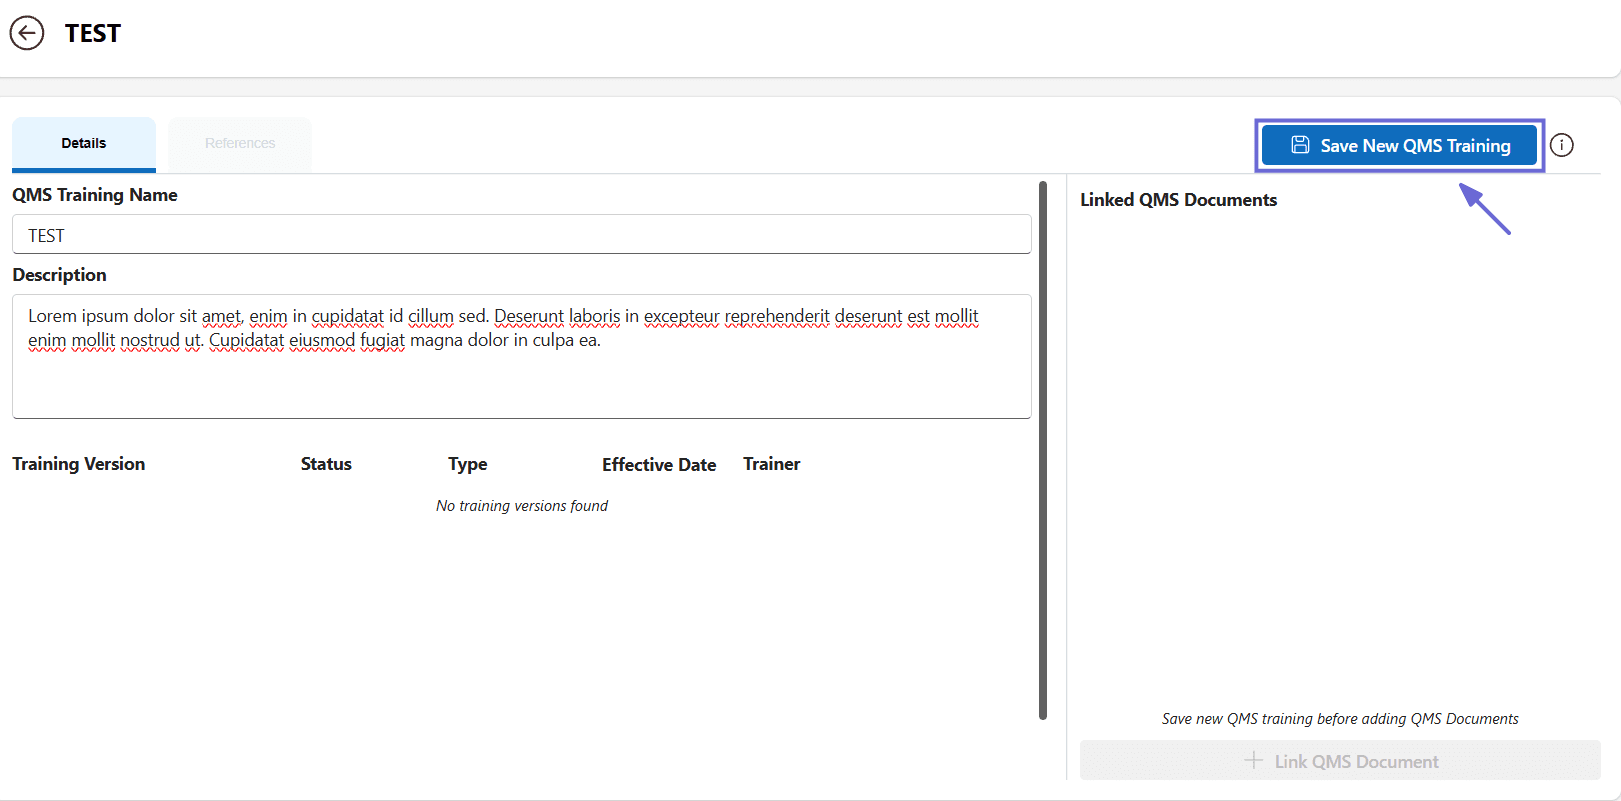Click the Description label
This screenshot has height=801, width=1621.
[59, 275]
